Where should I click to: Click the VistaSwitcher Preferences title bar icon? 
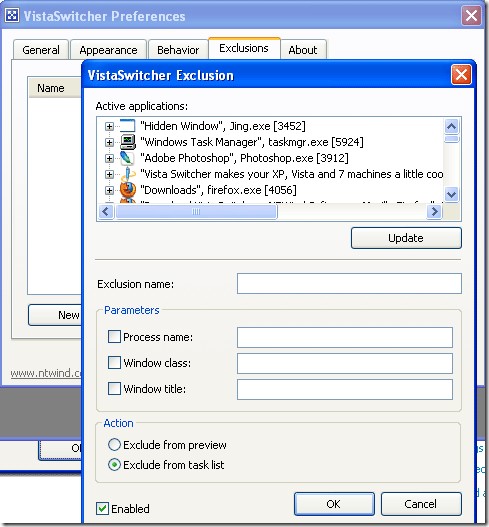12,15
